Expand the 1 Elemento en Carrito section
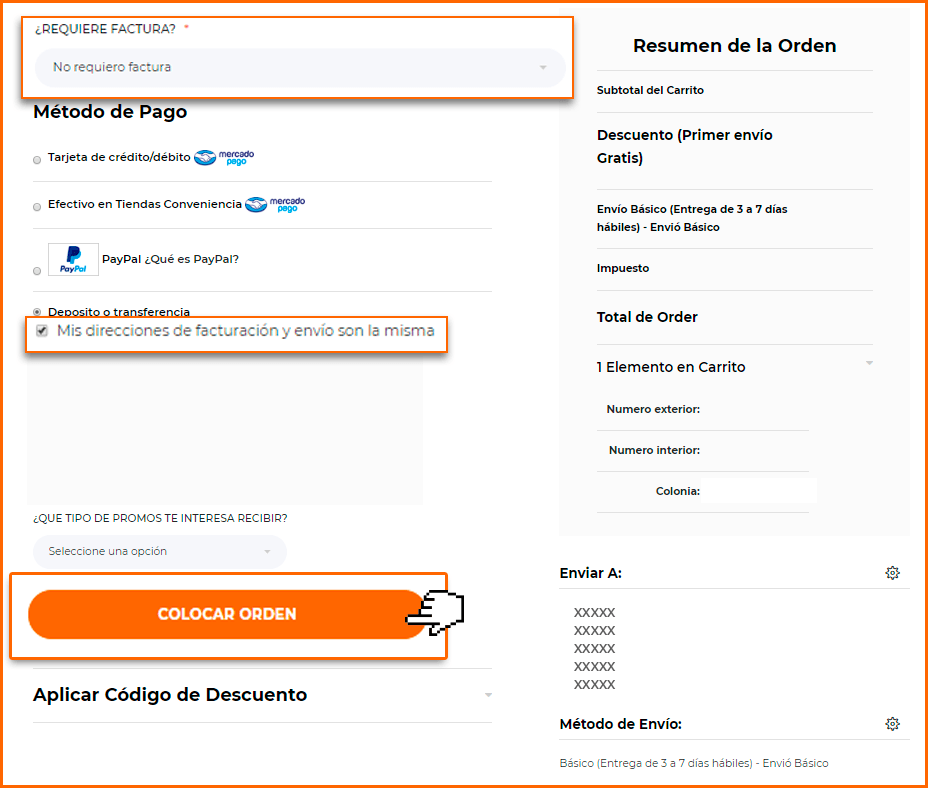 point(734,367)
